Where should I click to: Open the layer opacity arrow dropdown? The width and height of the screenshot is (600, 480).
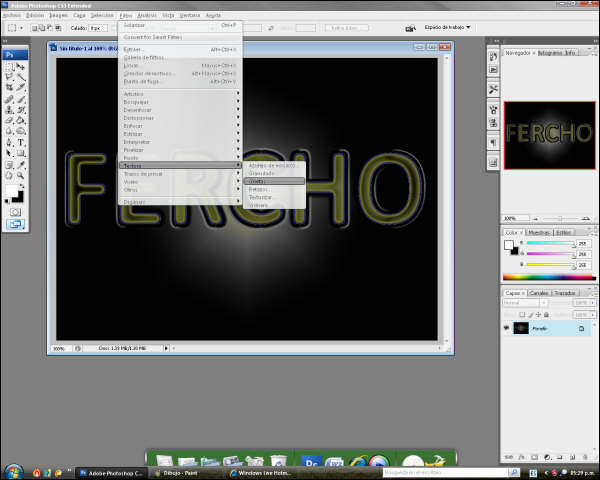593,303
